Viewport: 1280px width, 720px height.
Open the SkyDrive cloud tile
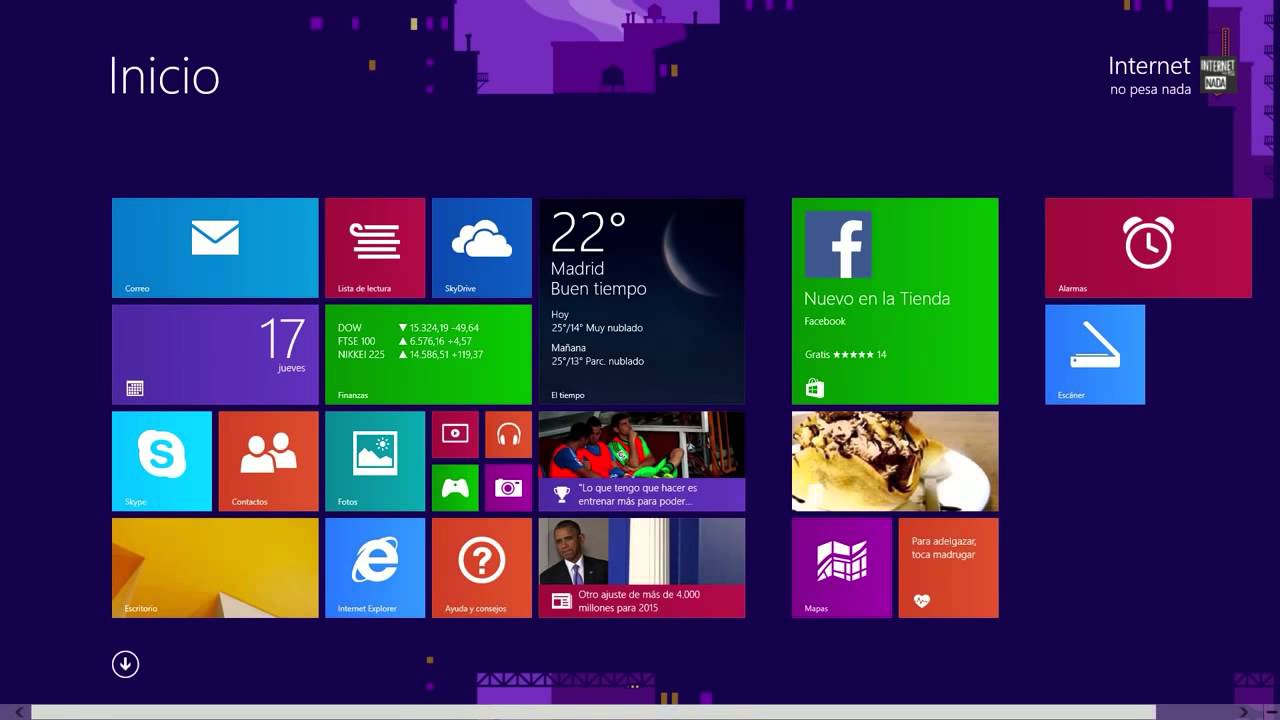tap(482, 248)
